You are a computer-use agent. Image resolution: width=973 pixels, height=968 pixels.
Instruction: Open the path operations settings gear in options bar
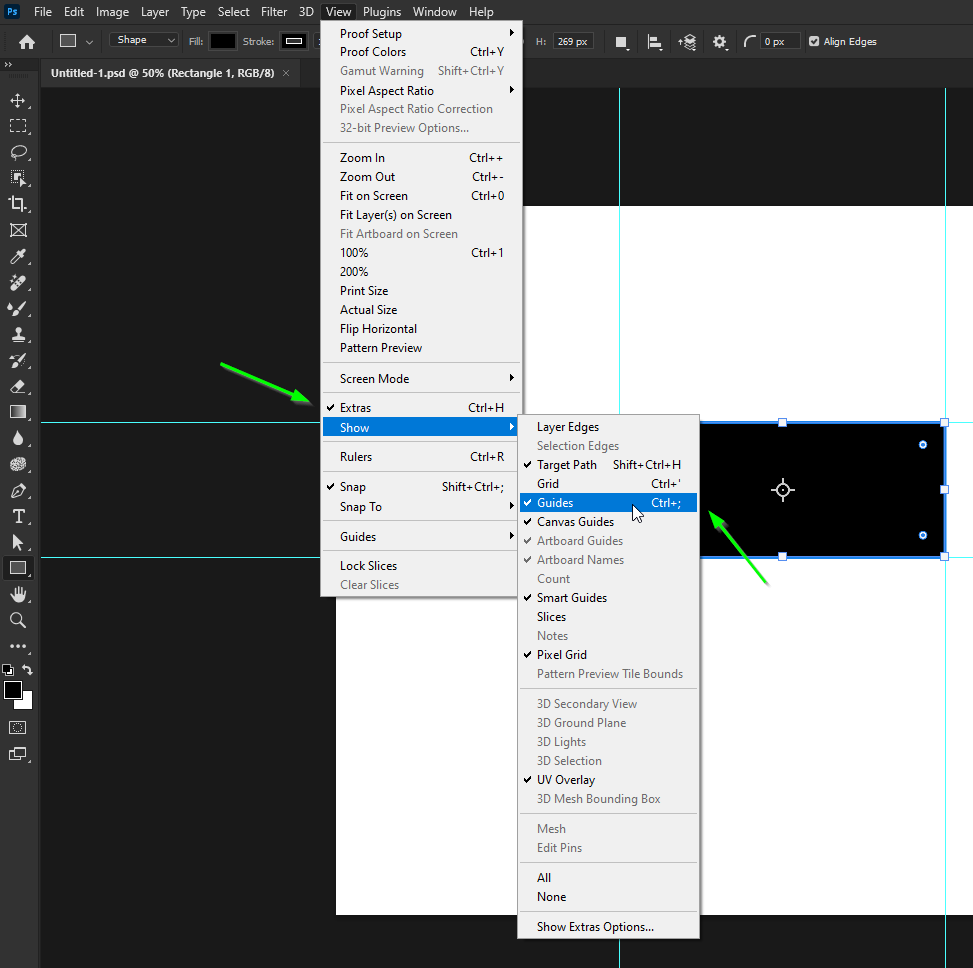(x=719, y=42)
